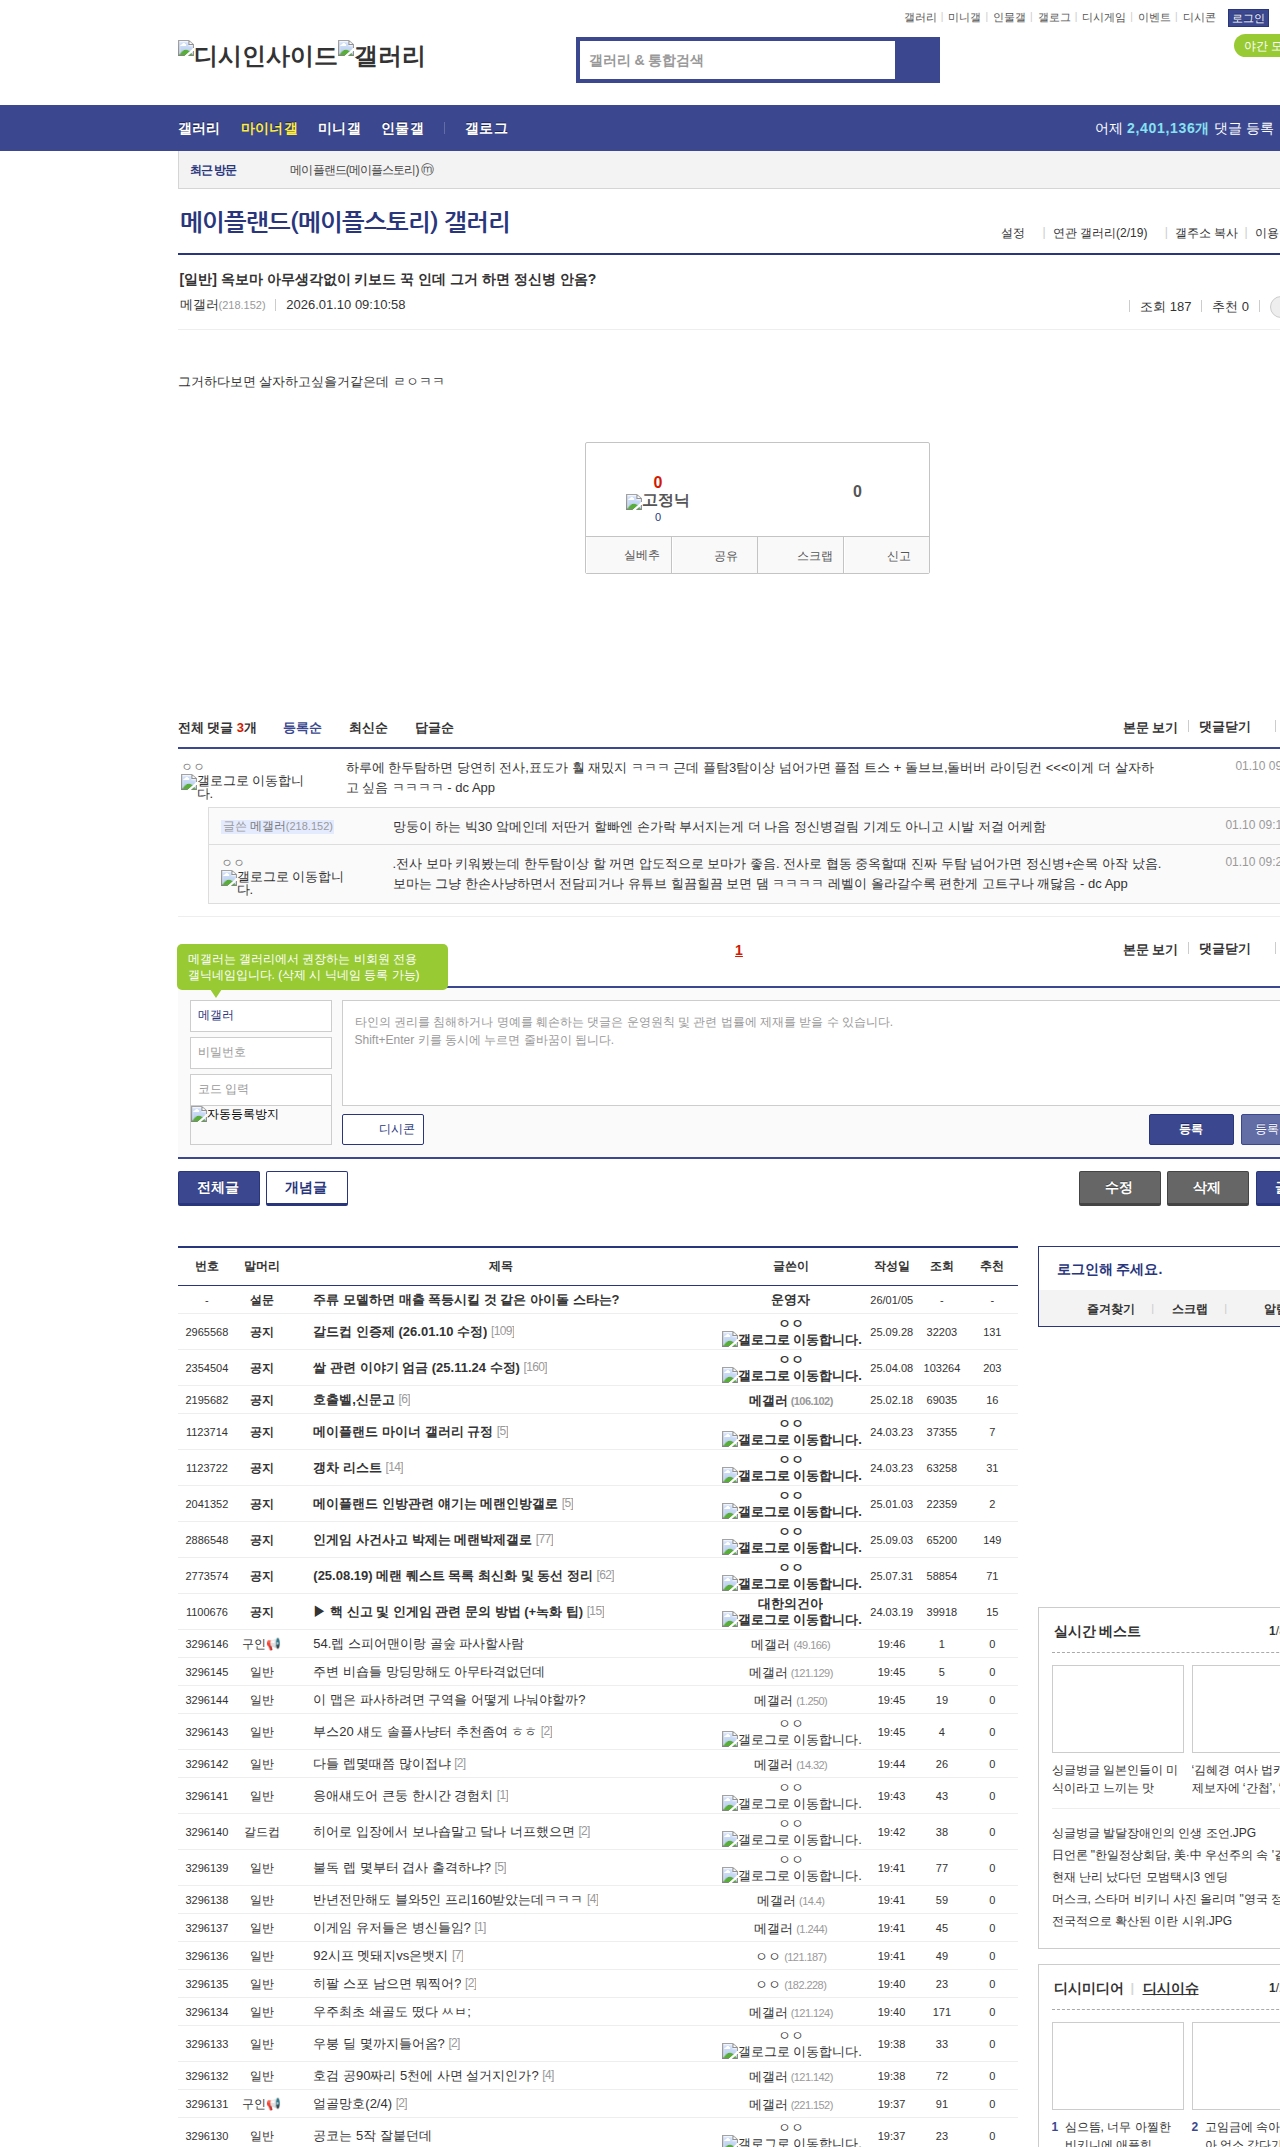Click the 자동등록방지 captcha image
The height and width of the screenshot is (2147, 1280).
pyautogui.click(x=235, y=1115)
